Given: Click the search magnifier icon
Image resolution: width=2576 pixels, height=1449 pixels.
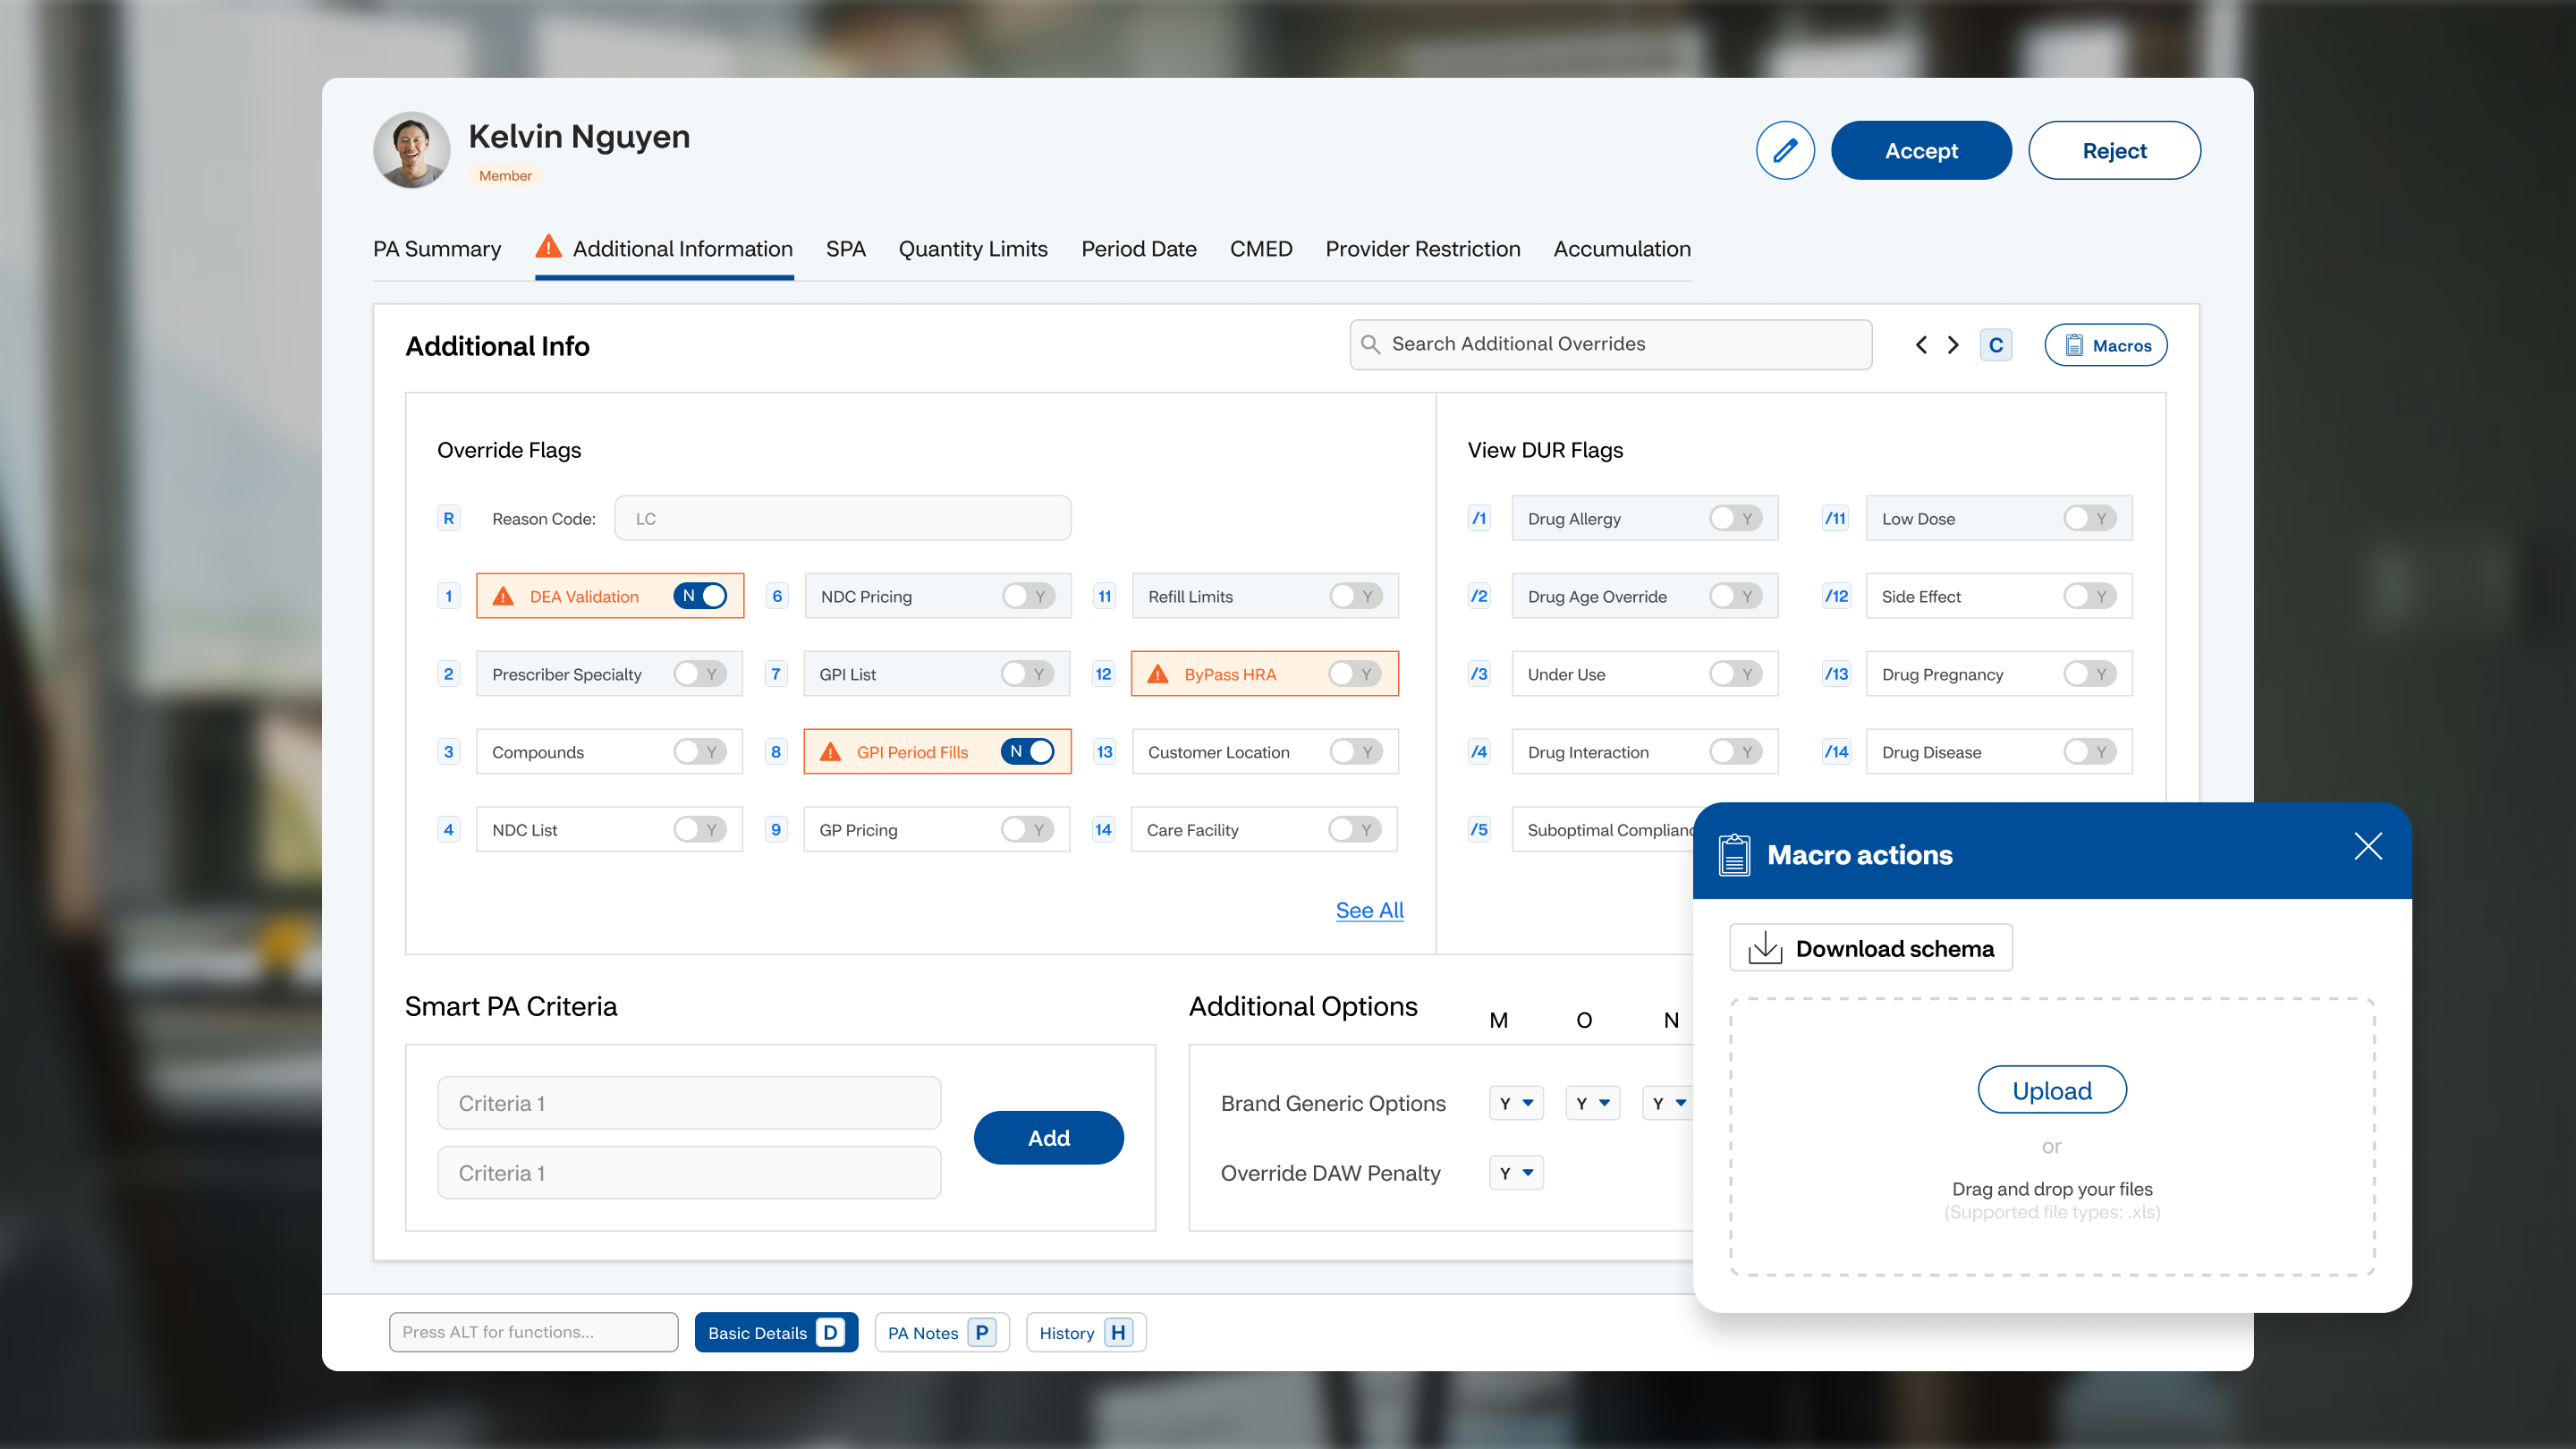Looking at the screenshot, I should [1371, 345].
